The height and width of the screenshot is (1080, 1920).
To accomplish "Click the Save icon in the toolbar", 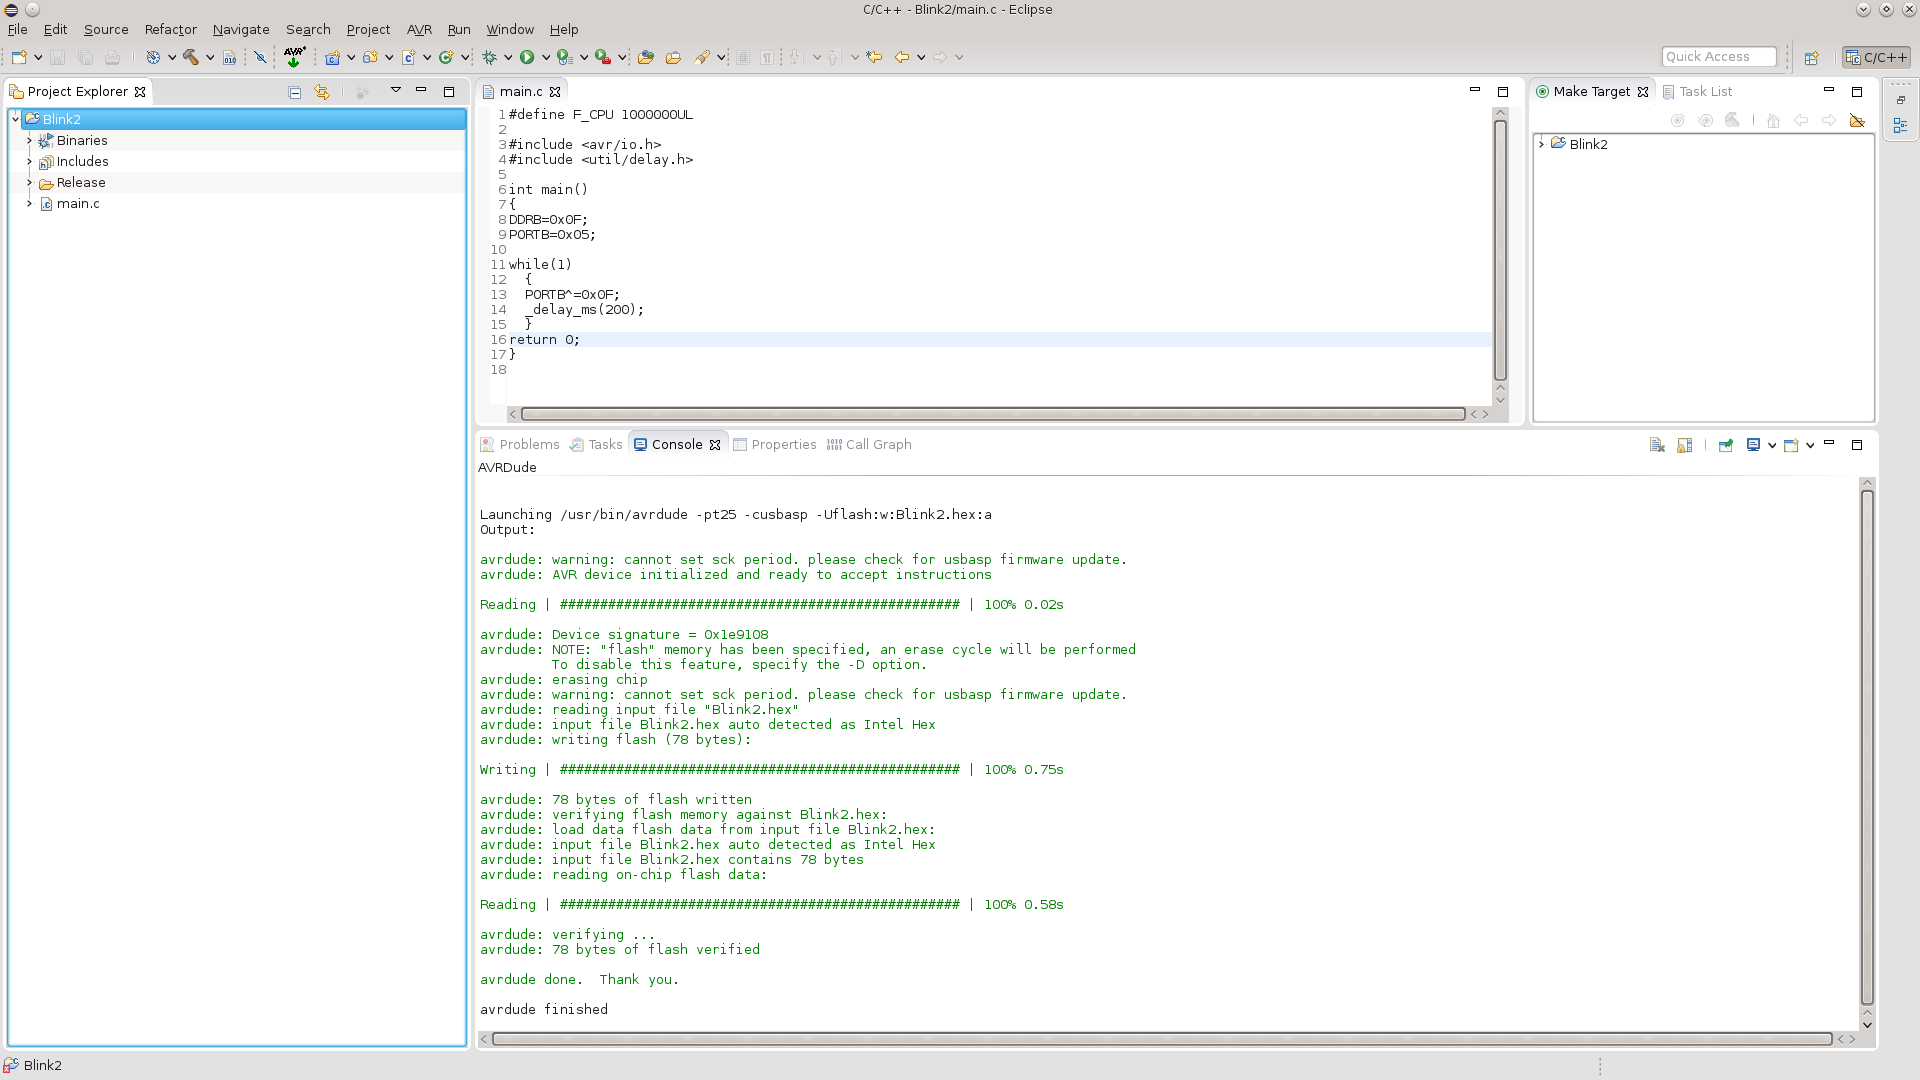I will click(58, 57).
